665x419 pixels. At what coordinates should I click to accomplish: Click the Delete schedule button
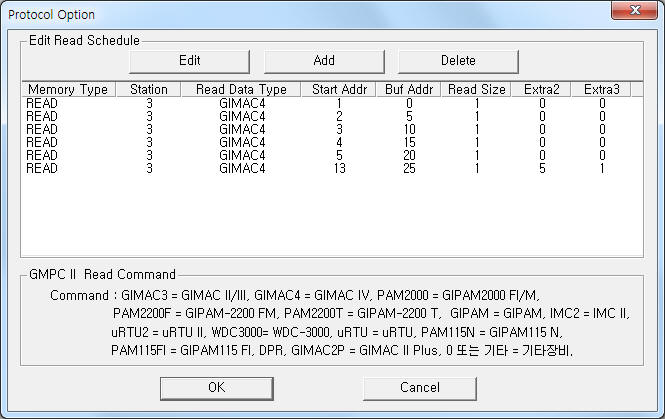pos(458,61)
